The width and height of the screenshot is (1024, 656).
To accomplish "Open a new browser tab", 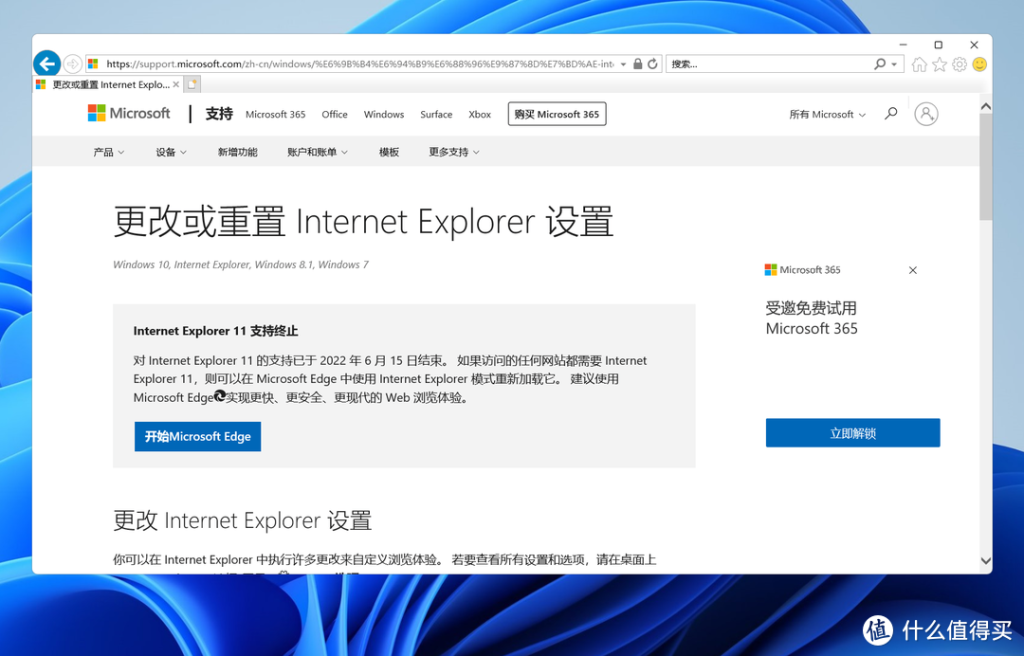I will (x=192, y=84).
